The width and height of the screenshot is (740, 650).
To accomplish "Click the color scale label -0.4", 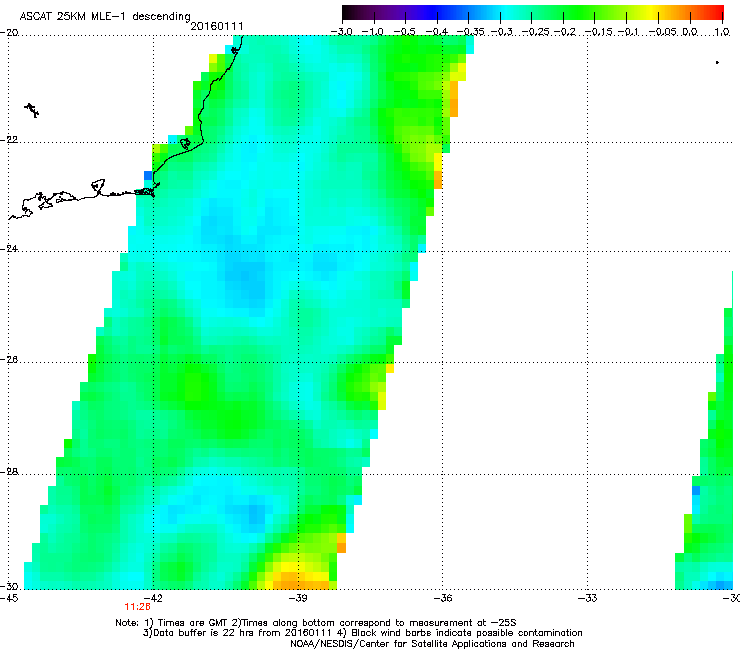I will point(437,32).
